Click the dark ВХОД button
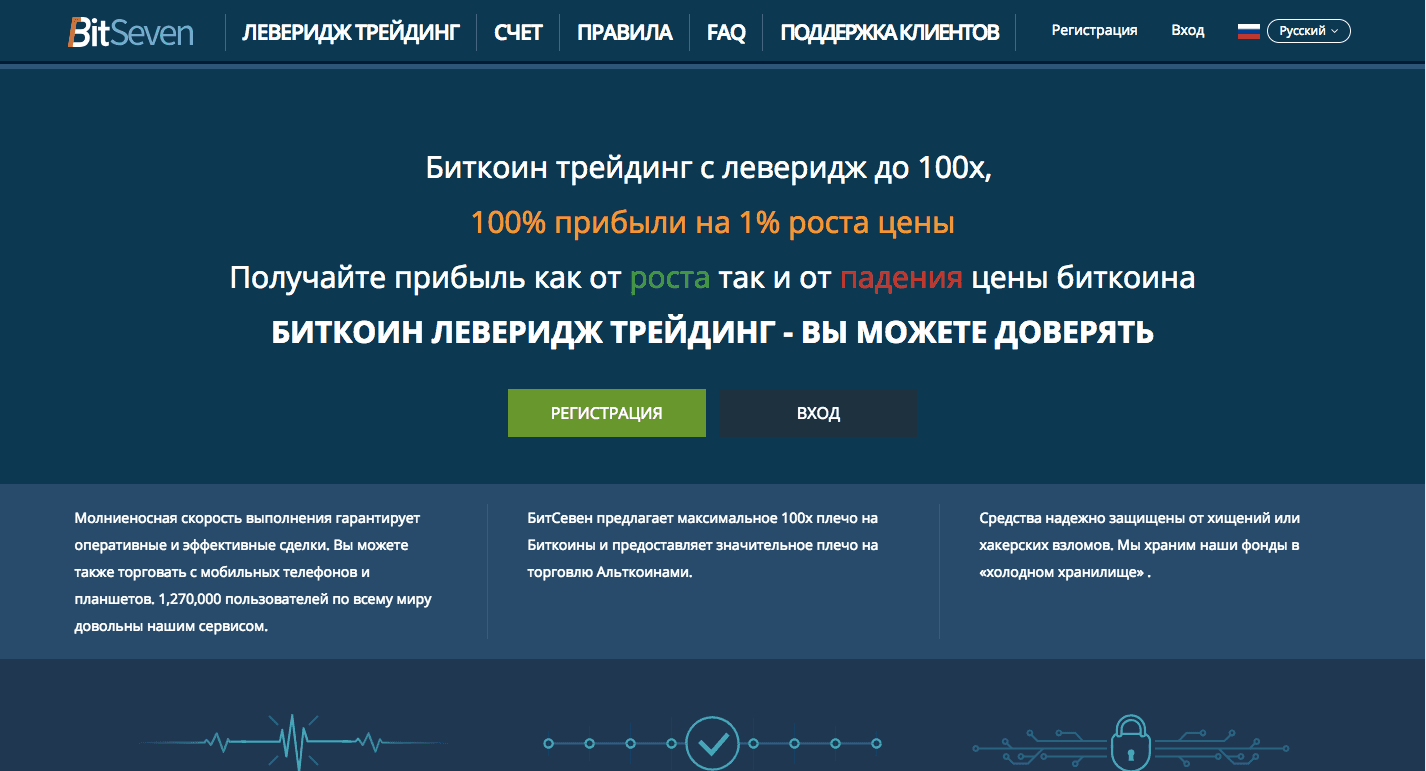This screenshot has height=771, width=1426. [x=817, y=412]
